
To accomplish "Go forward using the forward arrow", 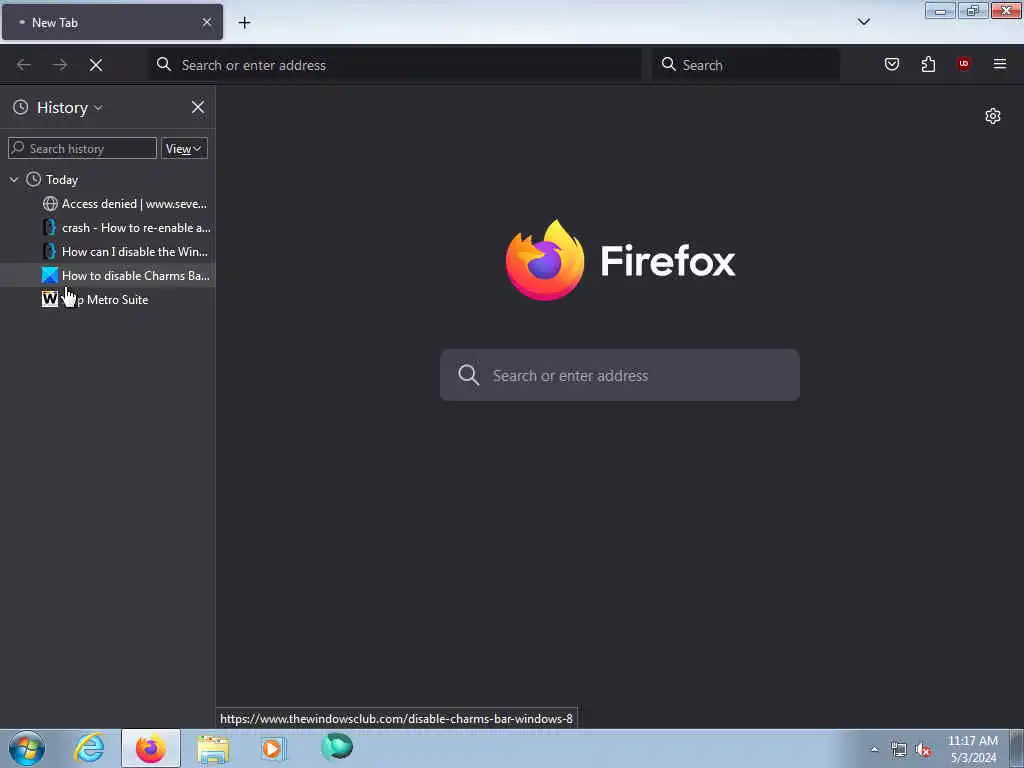I will tap(60, 65).
